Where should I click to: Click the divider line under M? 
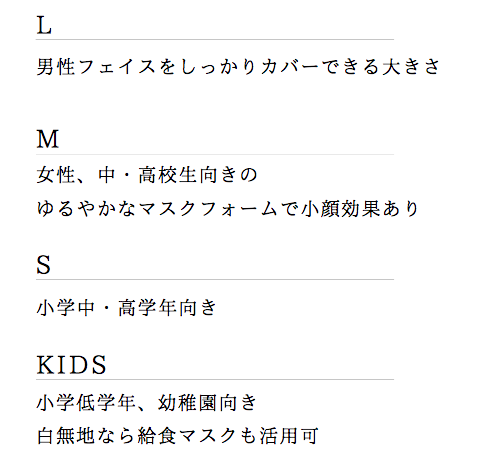tap(215, 154)
